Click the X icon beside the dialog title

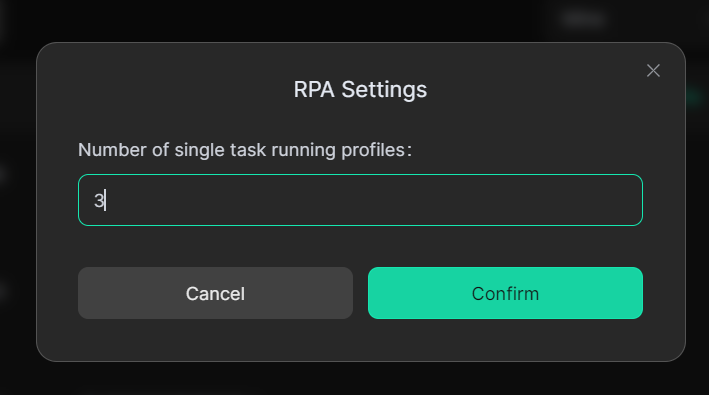tap(653, 71)
